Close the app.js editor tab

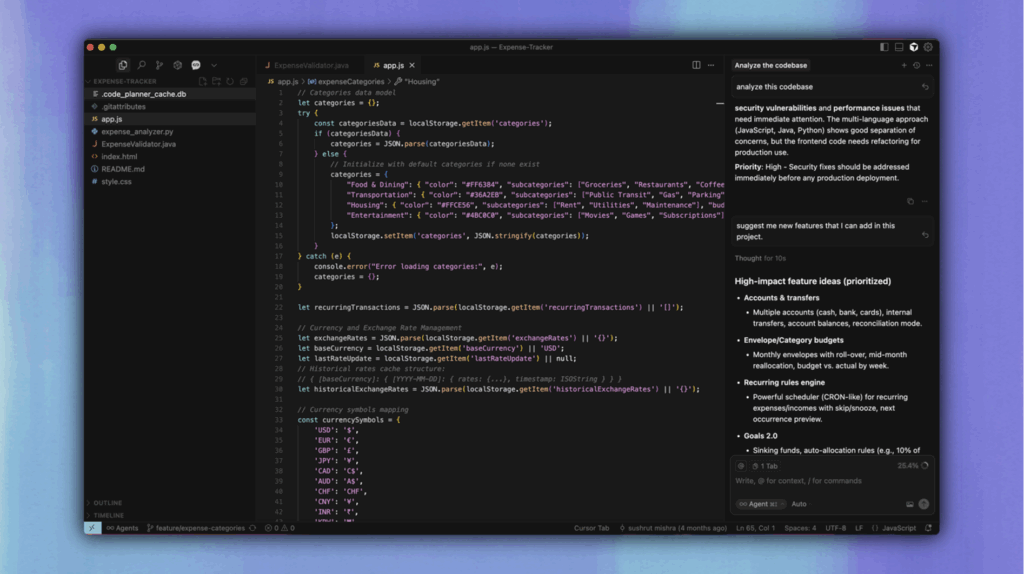[412, 65]
